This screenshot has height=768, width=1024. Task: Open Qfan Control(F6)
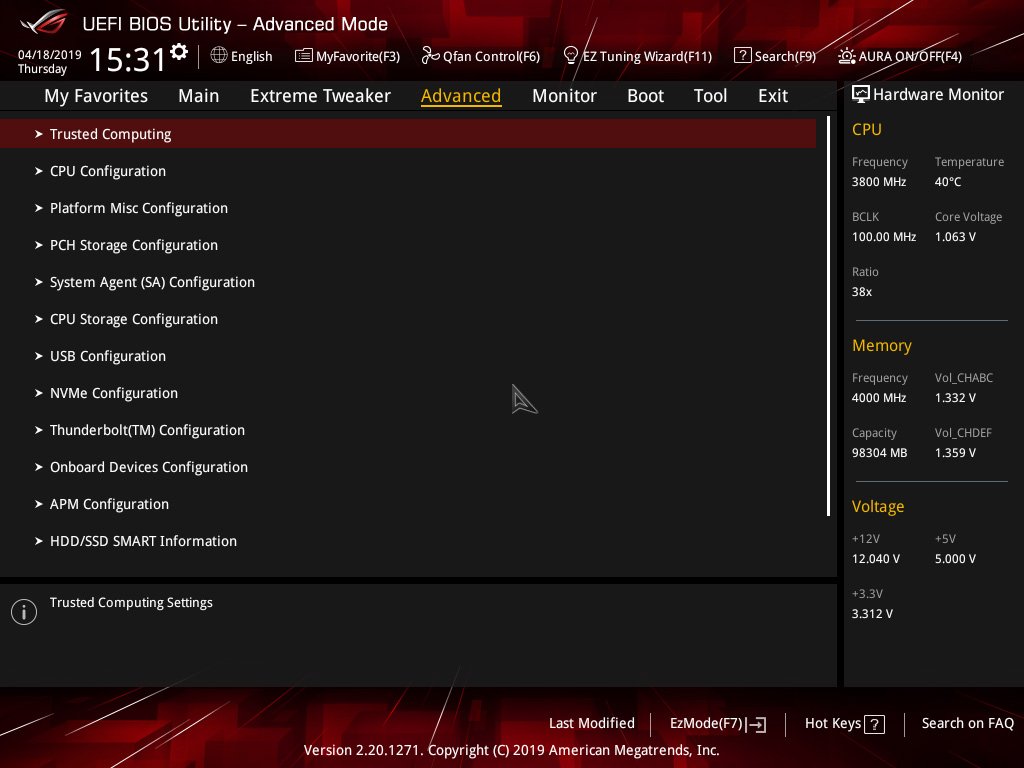[x=481, y=56]
